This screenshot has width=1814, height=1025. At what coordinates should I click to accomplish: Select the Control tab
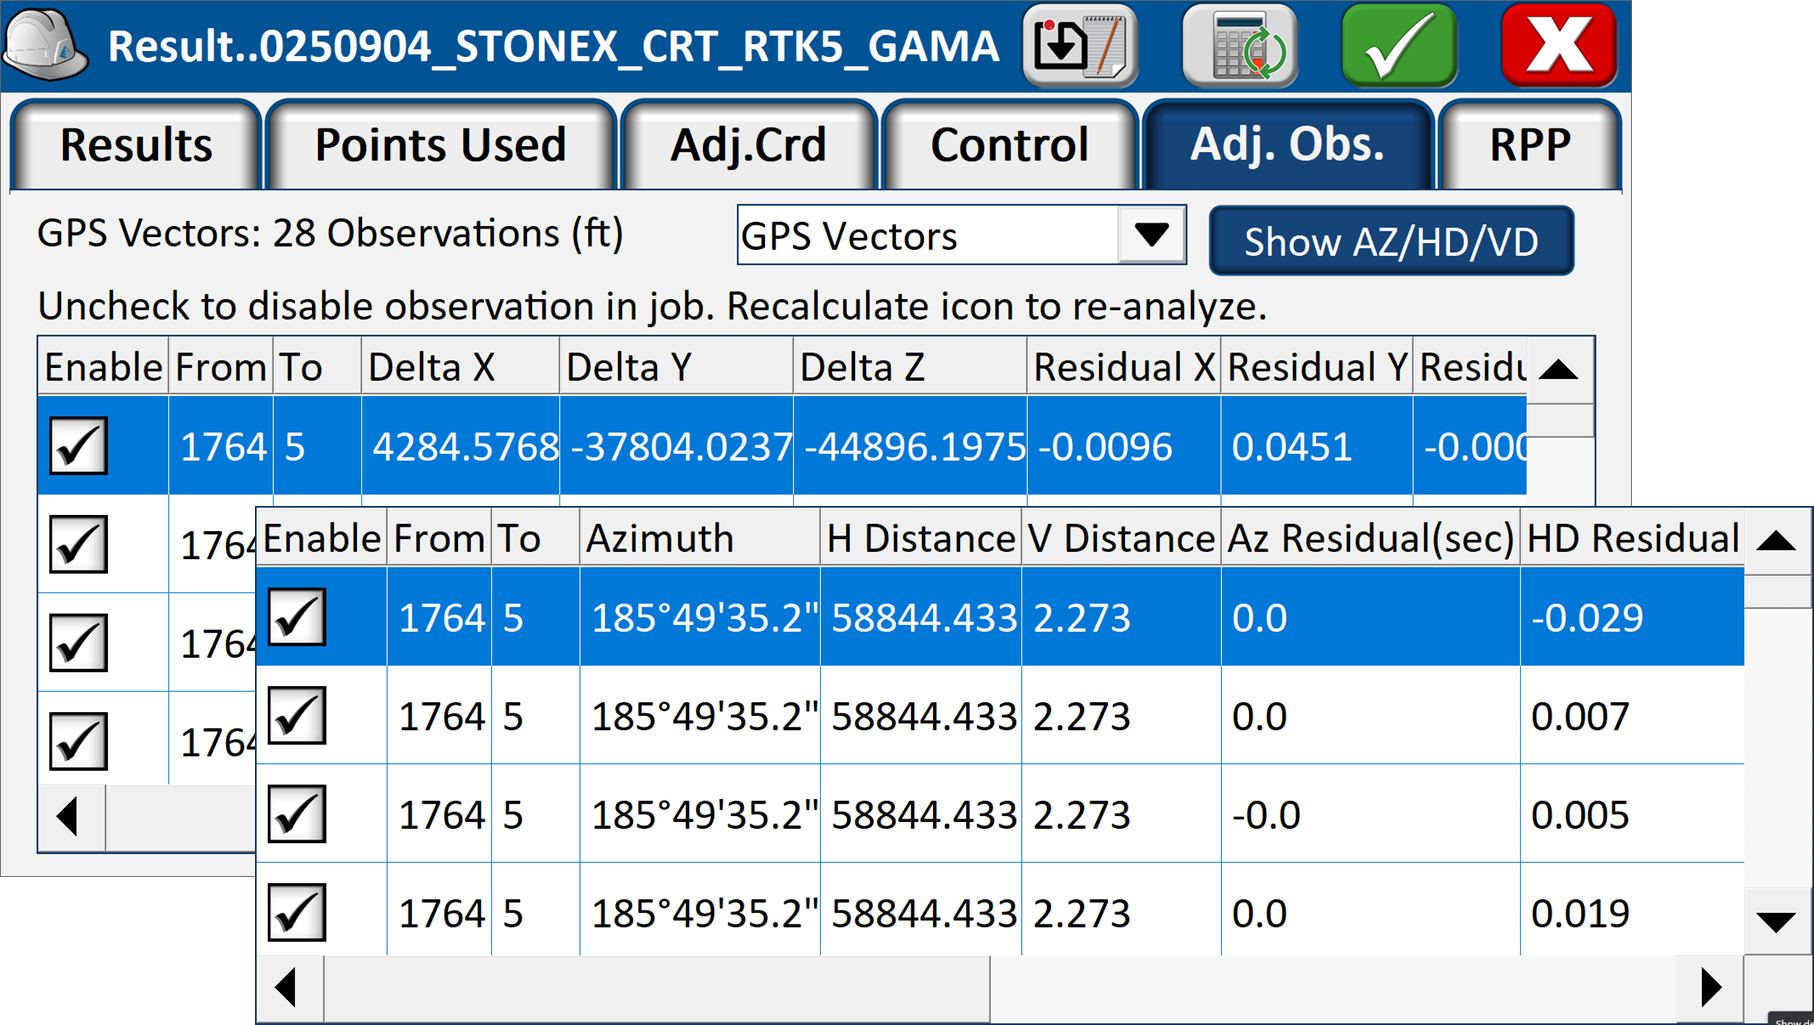[1010, 145]
